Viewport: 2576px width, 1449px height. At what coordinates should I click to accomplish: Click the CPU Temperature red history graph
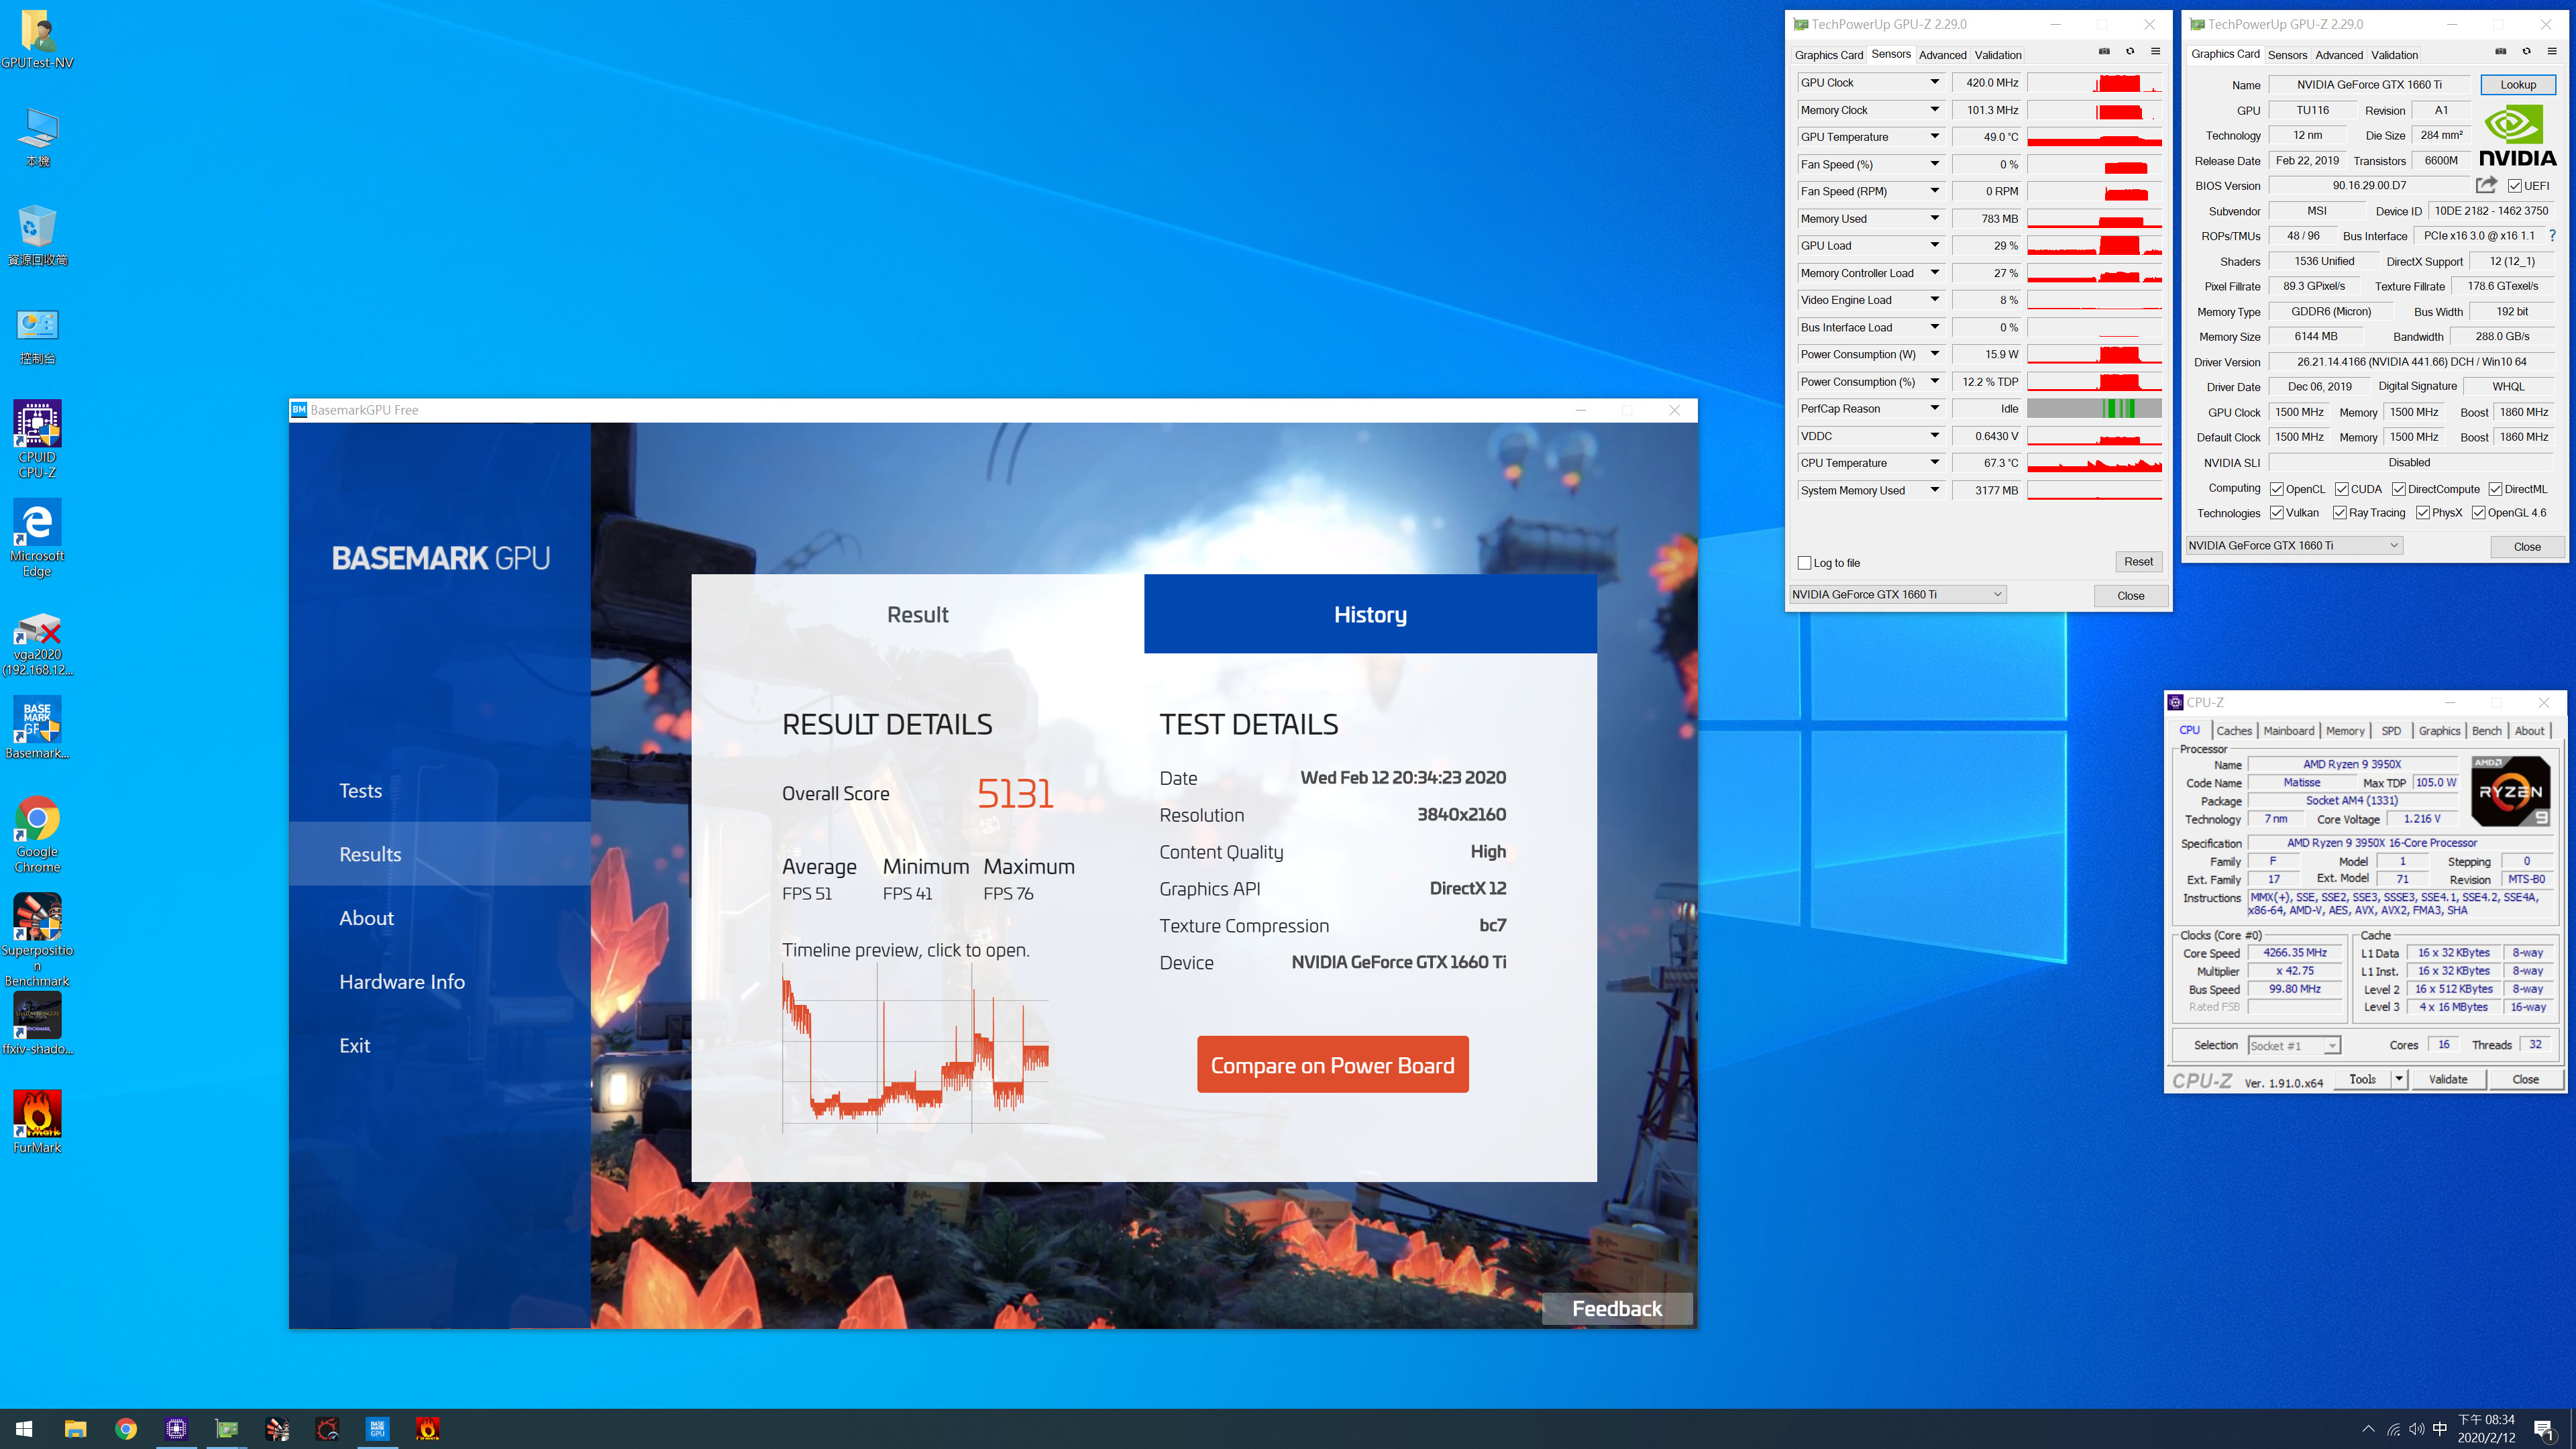(x=2095, y=463)
